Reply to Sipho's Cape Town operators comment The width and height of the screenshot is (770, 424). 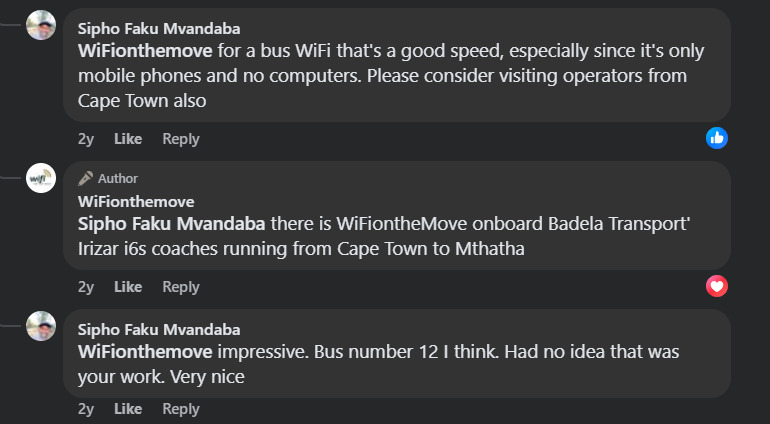point(181,139)
